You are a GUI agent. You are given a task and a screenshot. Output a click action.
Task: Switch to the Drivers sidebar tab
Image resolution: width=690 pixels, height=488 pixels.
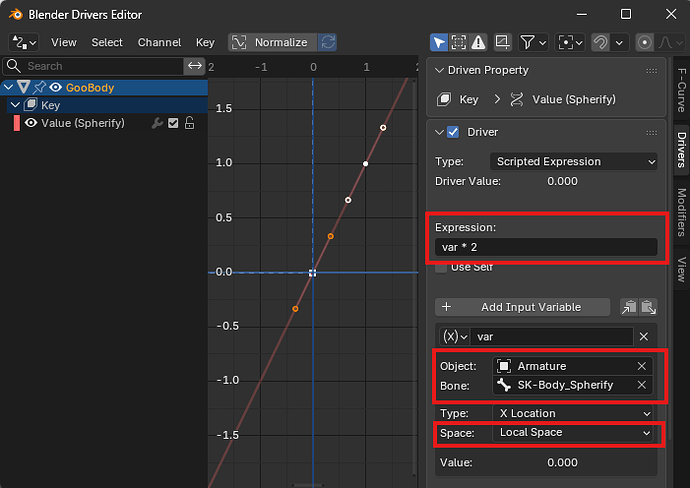click(681, 150)
